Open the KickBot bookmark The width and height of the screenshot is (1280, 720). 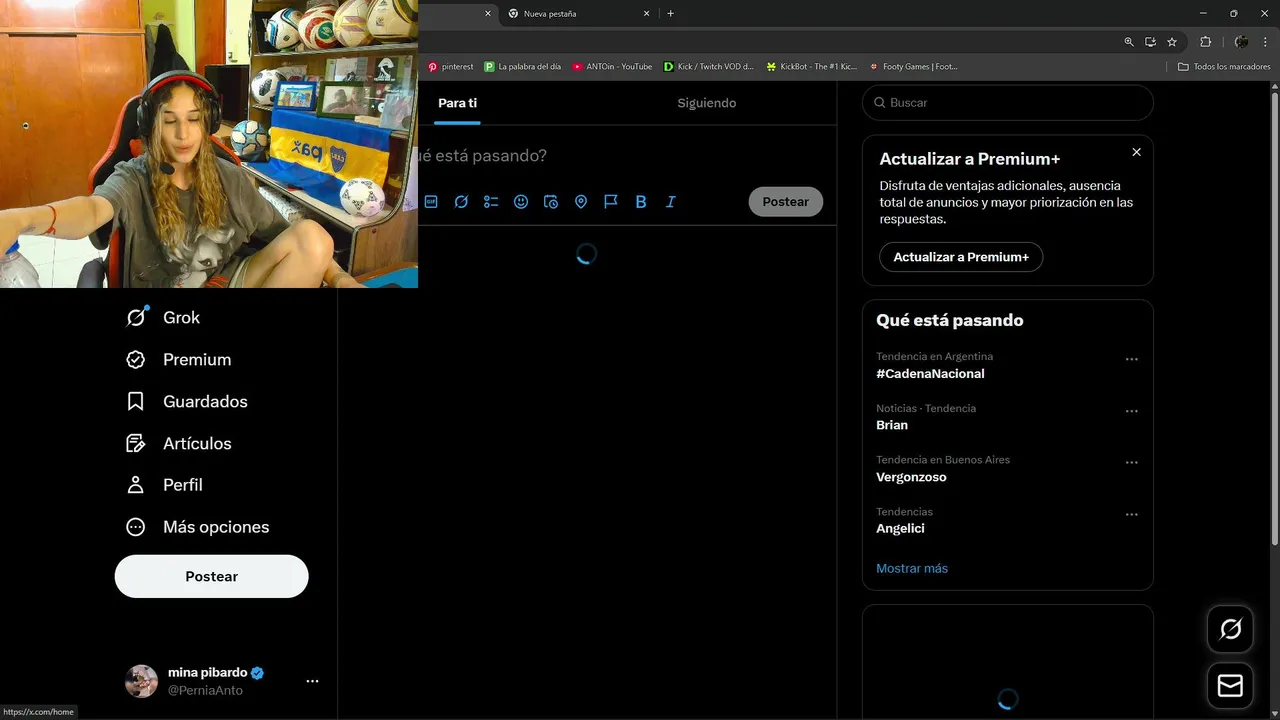tap(812, 67)
